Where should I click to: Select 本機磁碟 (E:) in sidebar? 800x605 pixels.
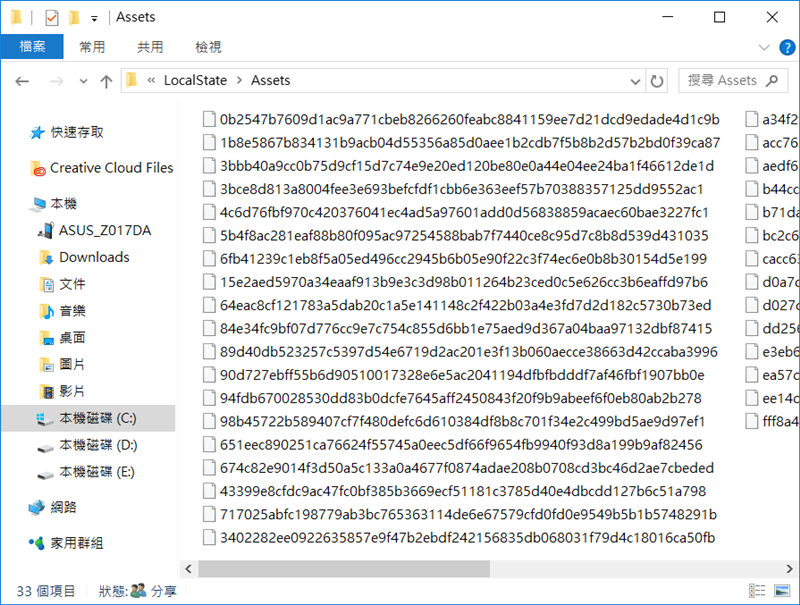click(x=97, y=472)
